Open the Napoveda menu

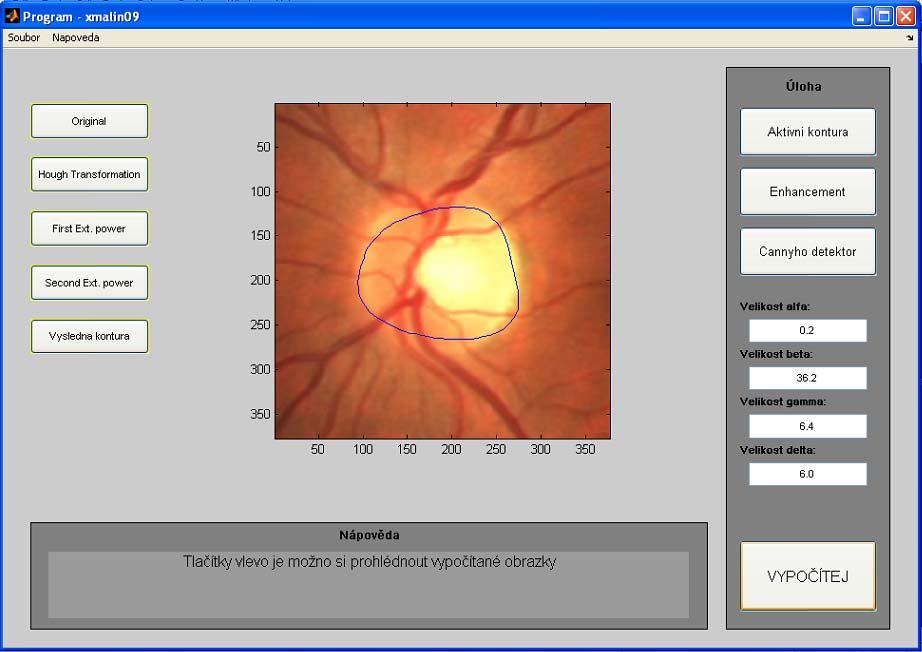[75, 38]
